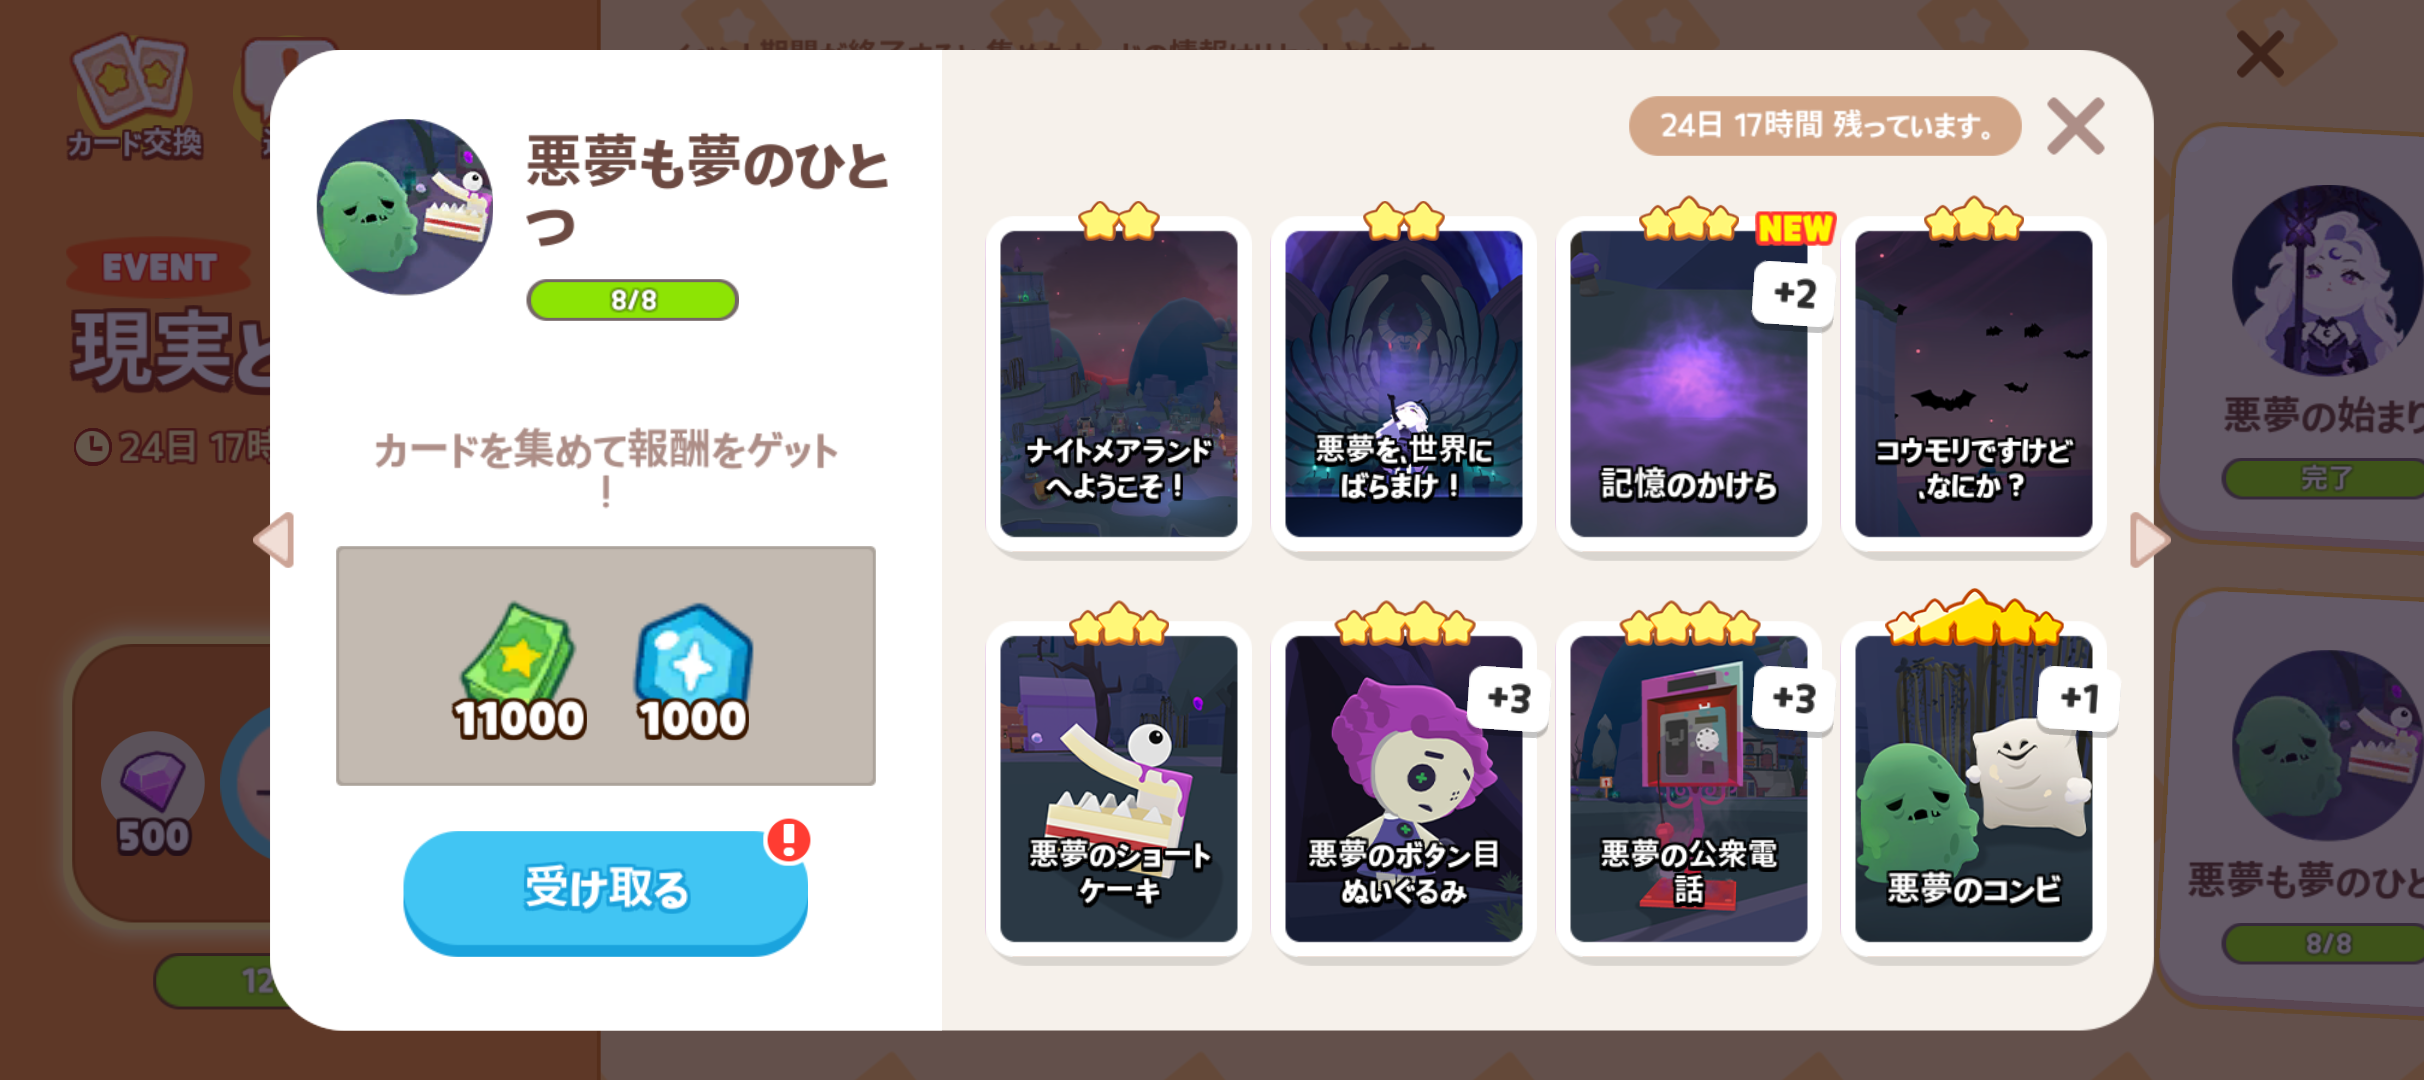This screenshot has height=1080, width=2424.
Task: Open the 悪夢のショートケーキ card
Action: (1118, 789)
